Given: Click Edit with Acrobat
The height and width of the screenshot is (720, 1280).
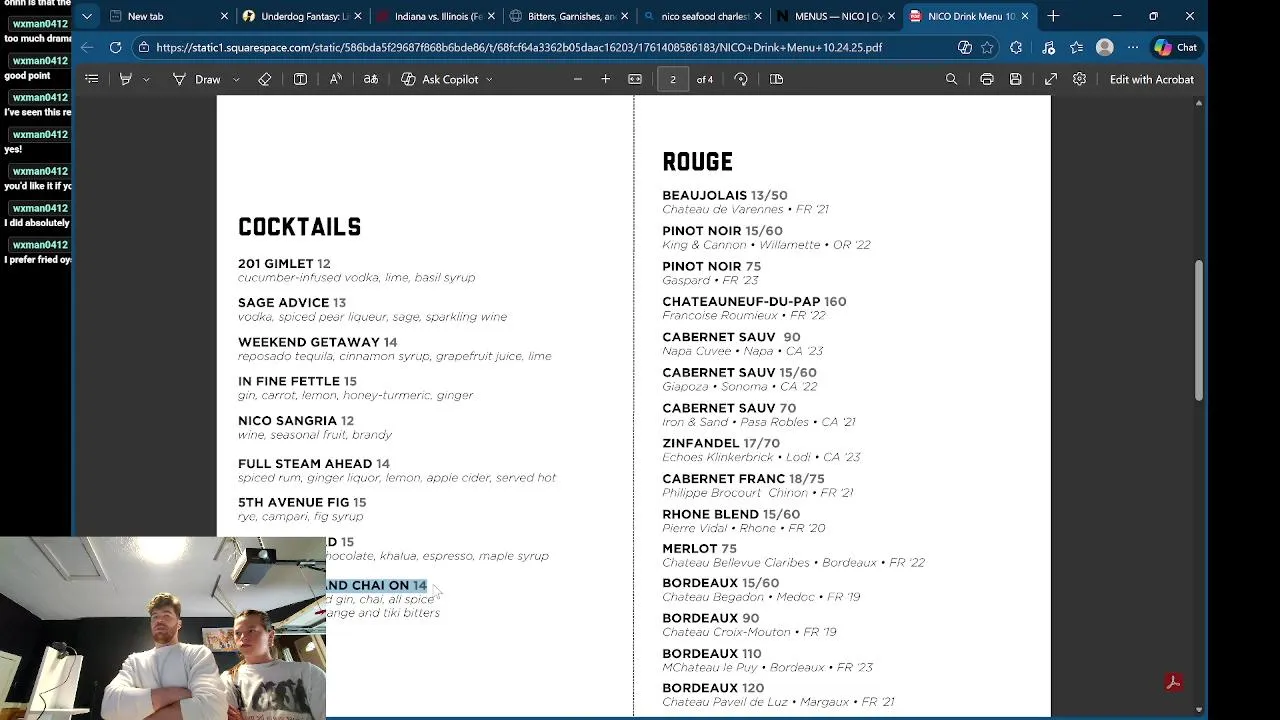Looking at the screenshot, I should [x=1152, y=79].
